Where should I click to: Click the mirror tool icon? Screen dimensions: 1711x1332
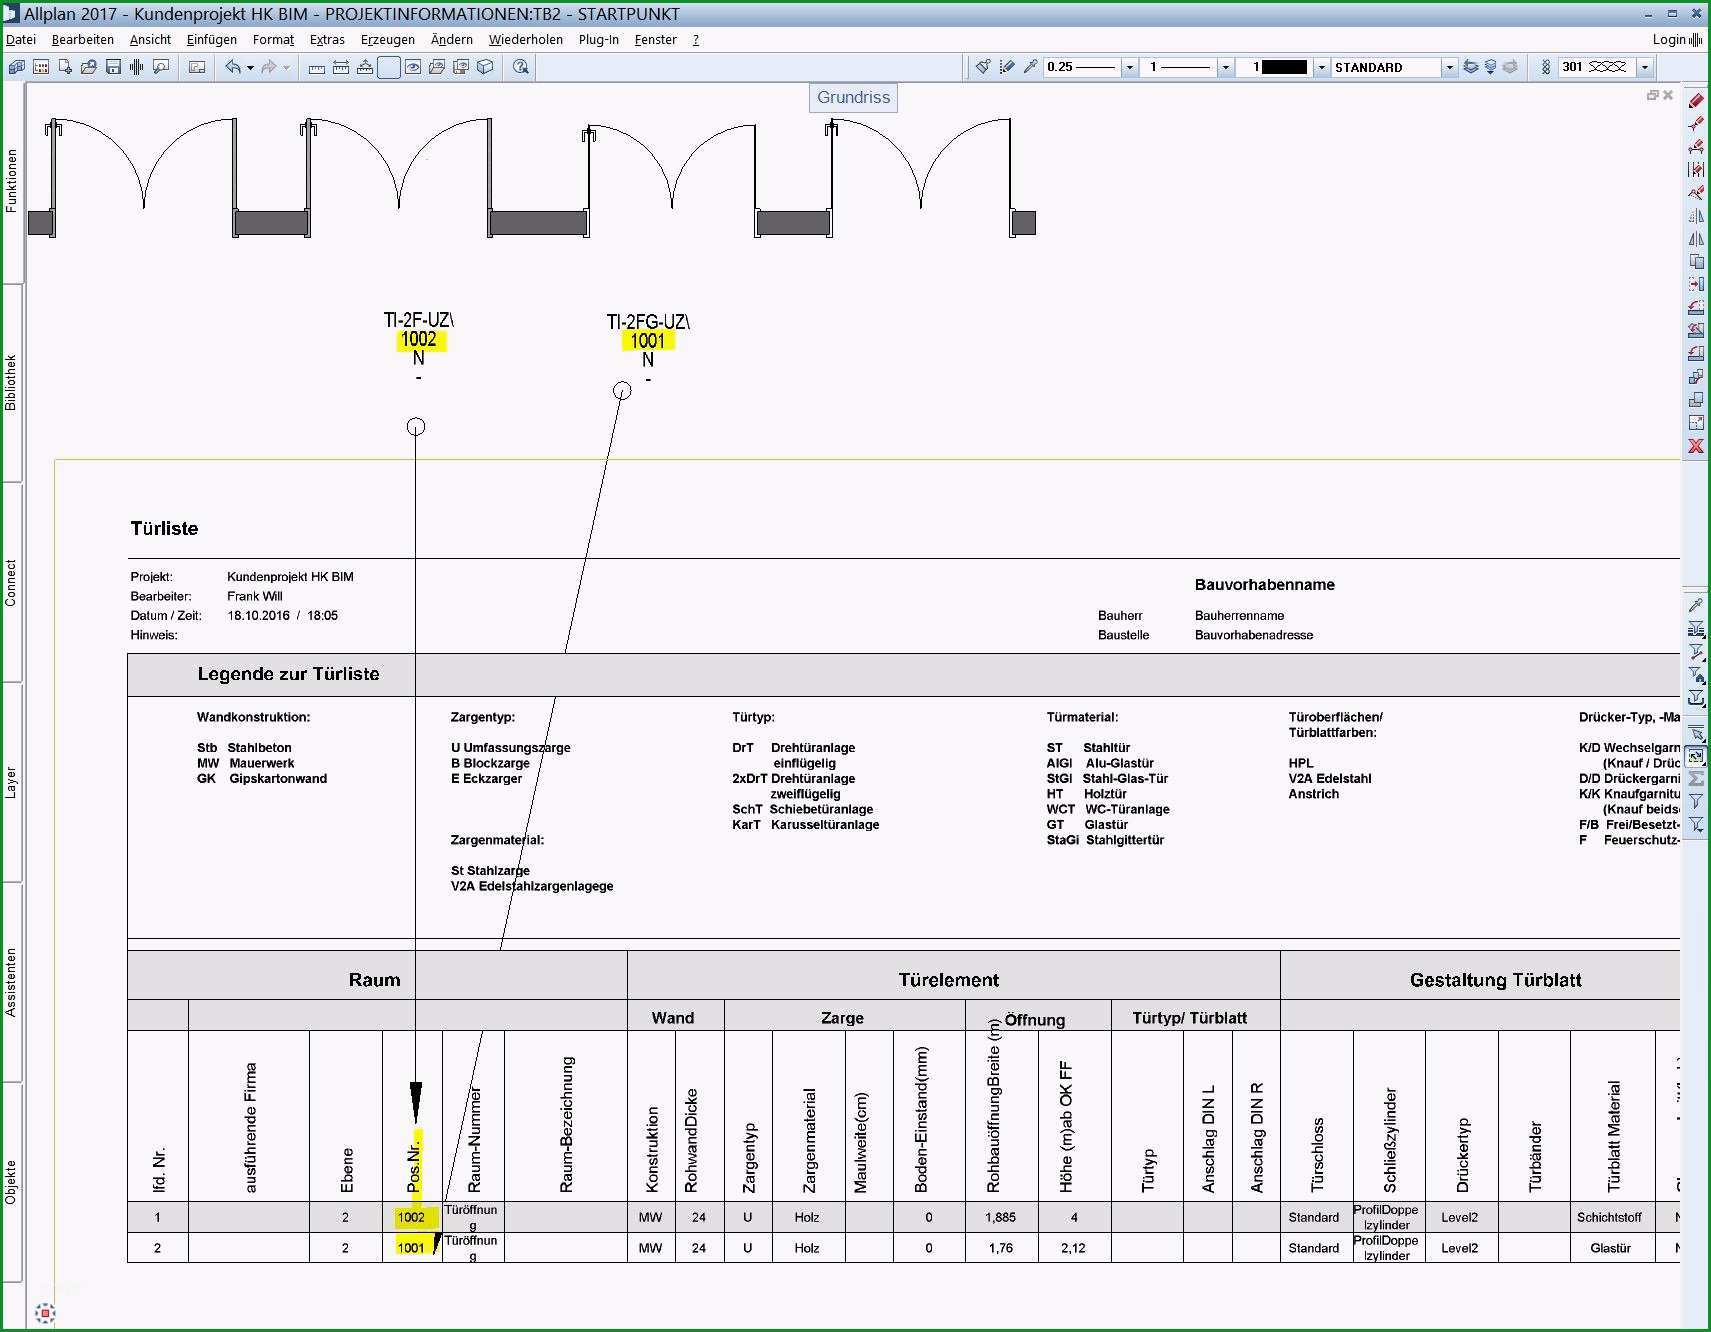click(1696, 238)
